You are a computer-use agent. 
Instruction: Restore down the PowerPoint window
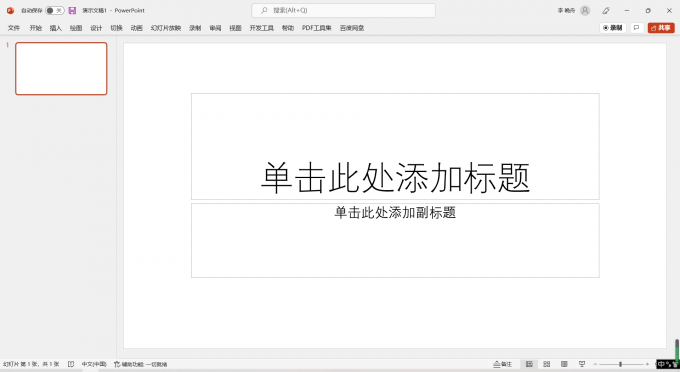click(x=648, y=10)
